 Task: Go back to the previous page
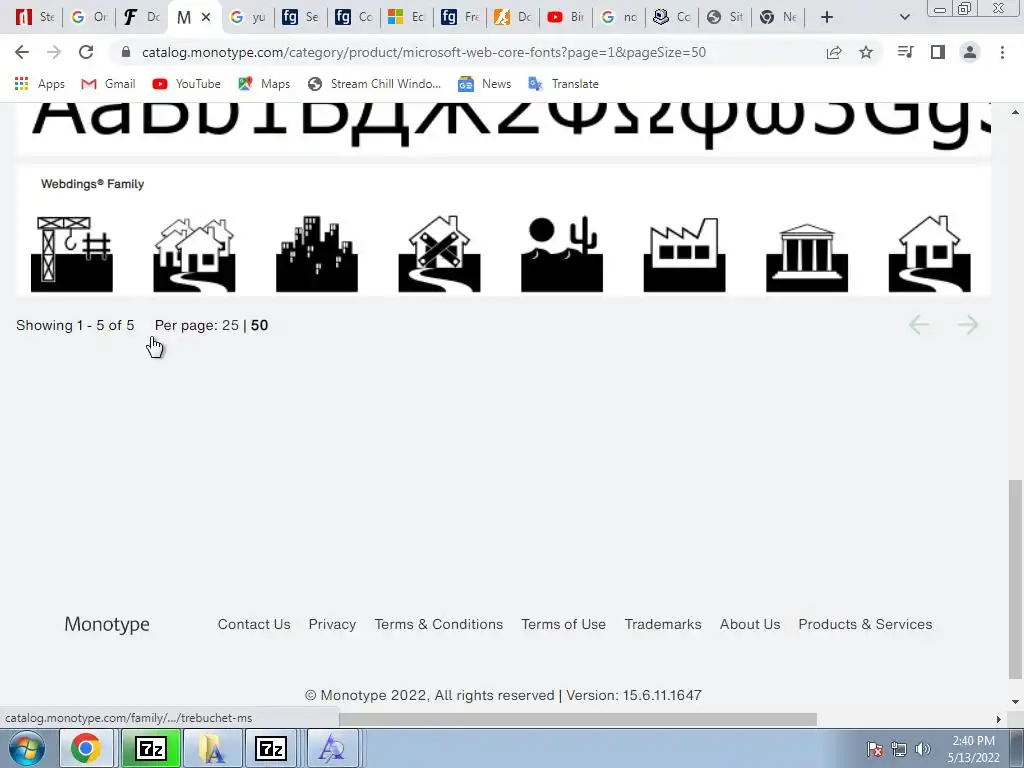[22, 52]
